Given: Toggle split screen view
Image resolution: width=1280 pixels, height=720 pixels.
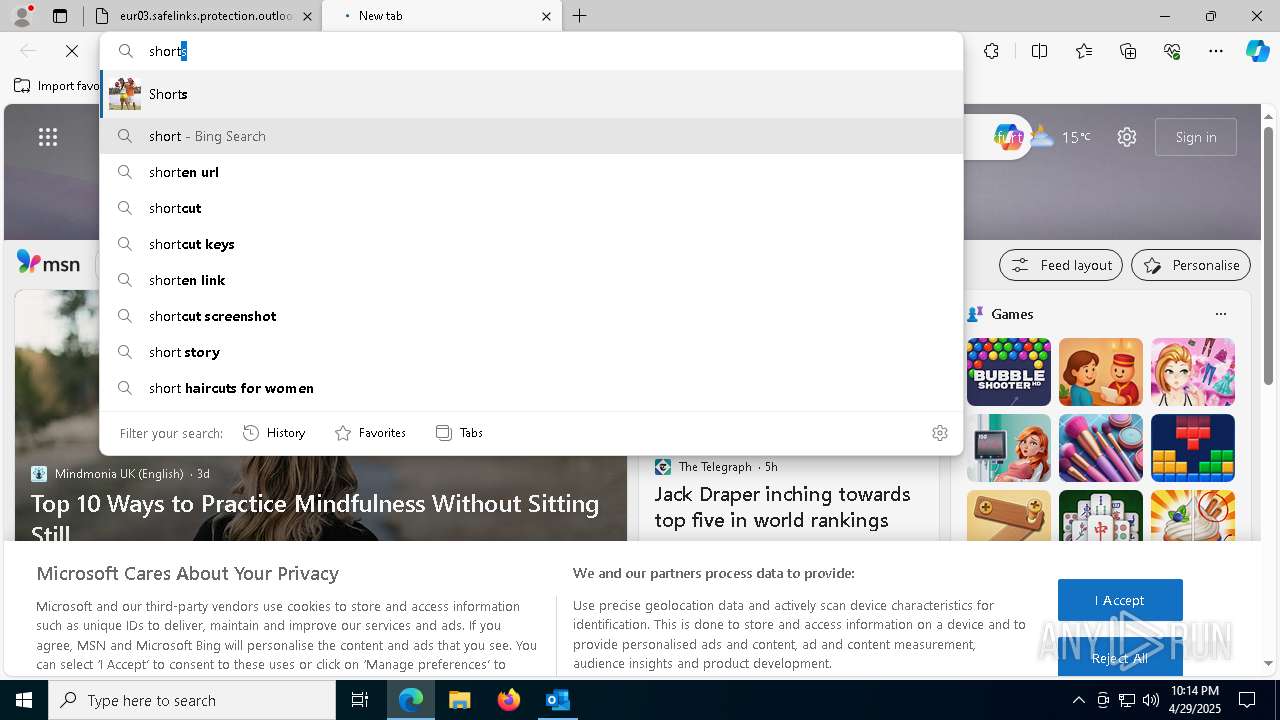Looking at the screenshot, I should (1039, 51).
